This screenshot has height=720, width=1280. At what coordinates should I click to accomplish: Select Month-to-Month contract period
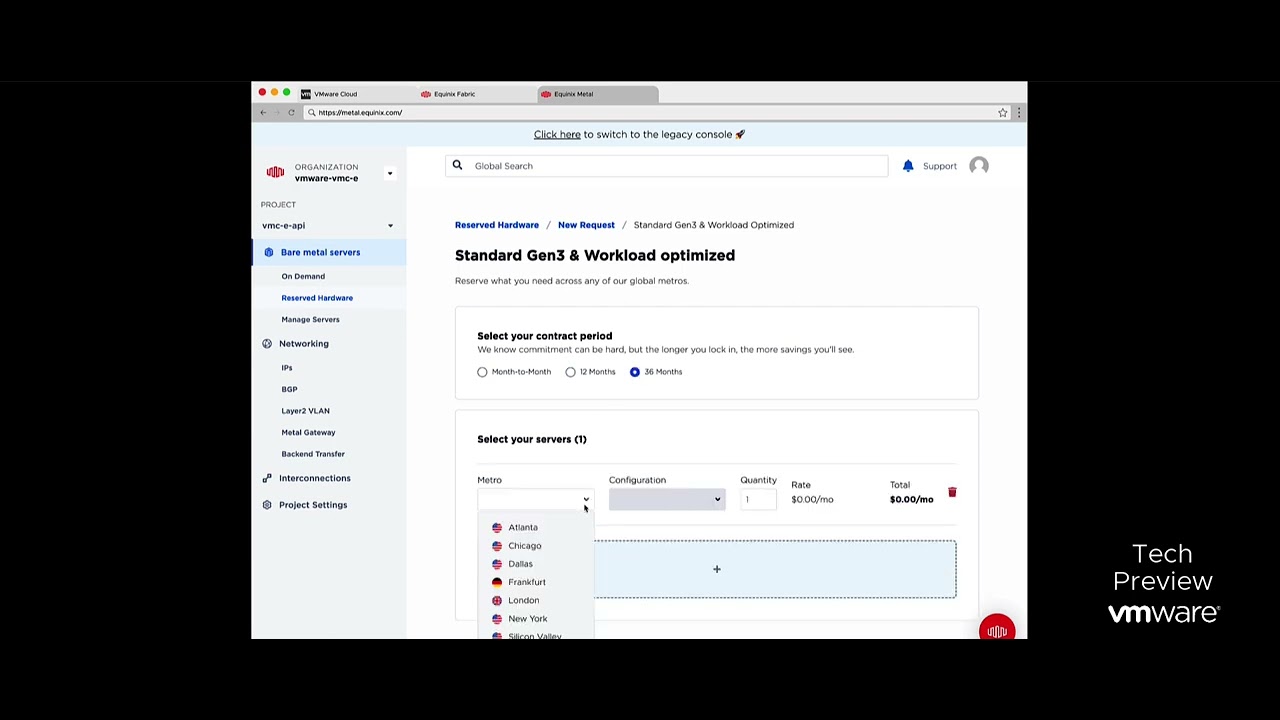(482, 372)
